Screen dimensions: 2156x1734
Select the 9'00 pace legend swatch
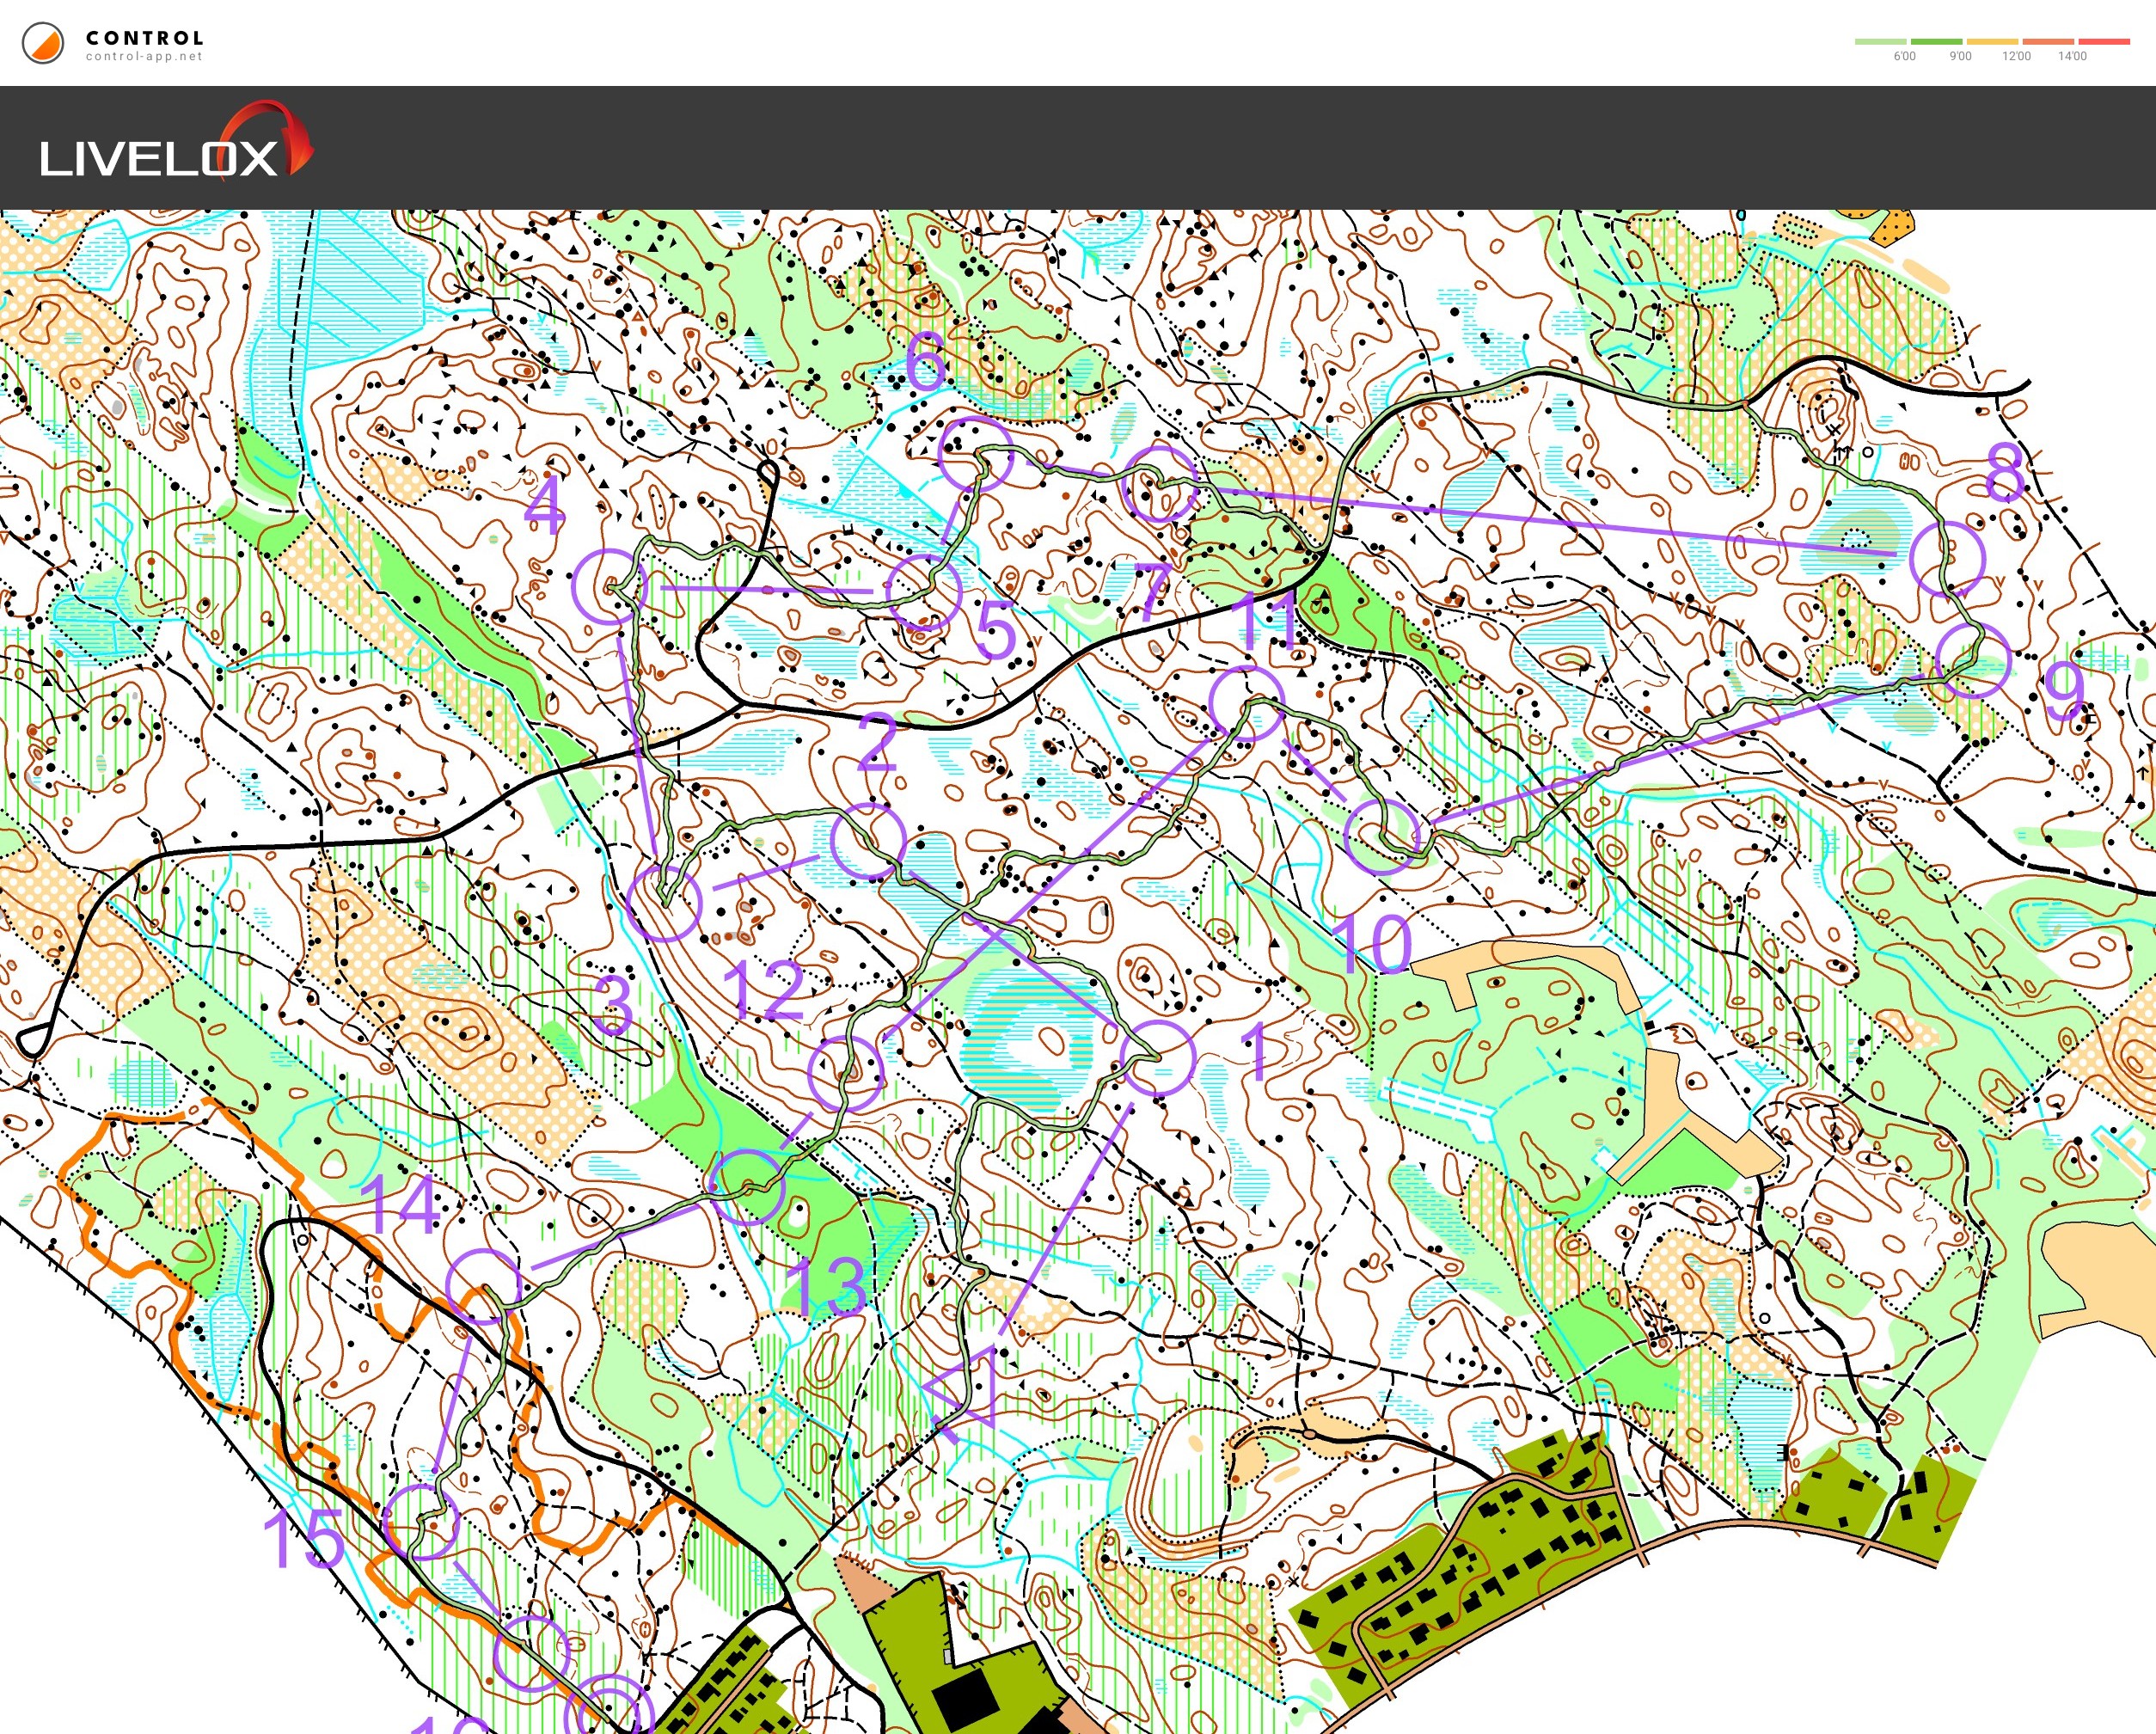[1936, 42]
